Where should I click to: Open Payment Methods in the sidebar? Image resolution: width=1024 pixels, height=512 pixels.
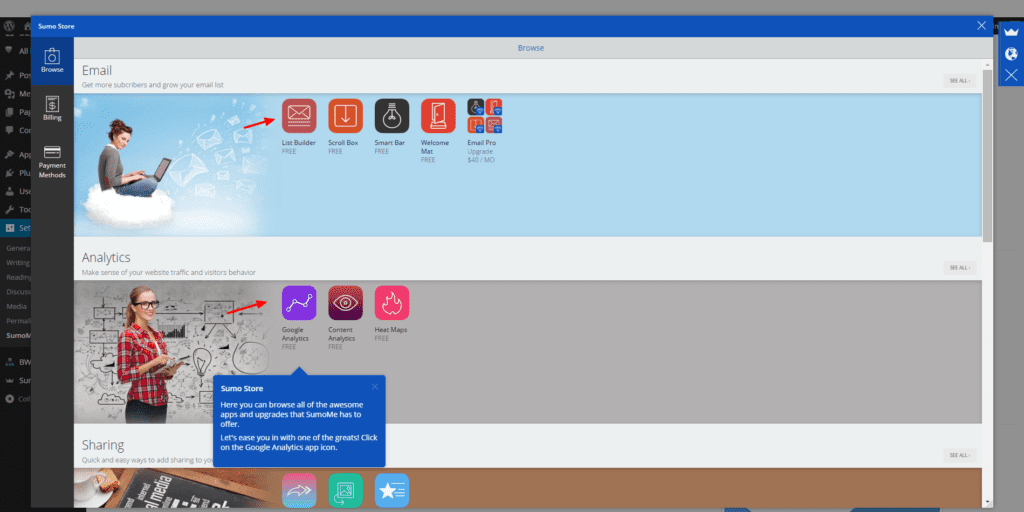pos(52,161)
